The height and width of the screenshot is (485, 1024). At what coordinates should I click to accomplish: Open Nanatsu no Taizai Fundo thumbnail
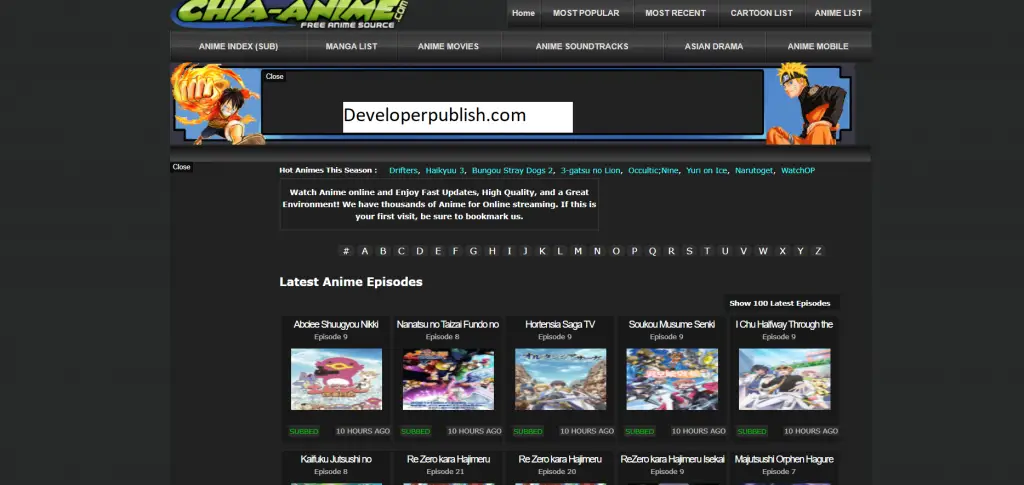pos(448,379)
